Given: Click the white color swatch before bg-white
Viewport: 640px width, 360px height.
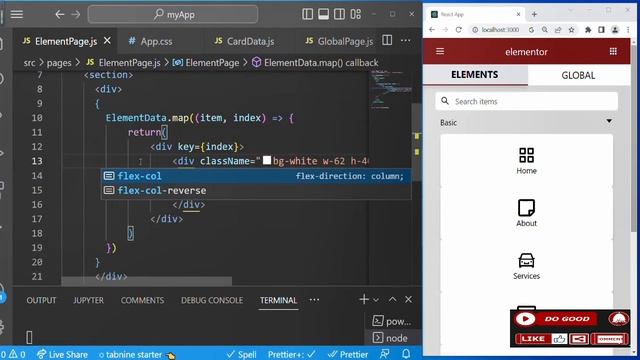Looking at the screenshot, I should click(x=267, y=160).
